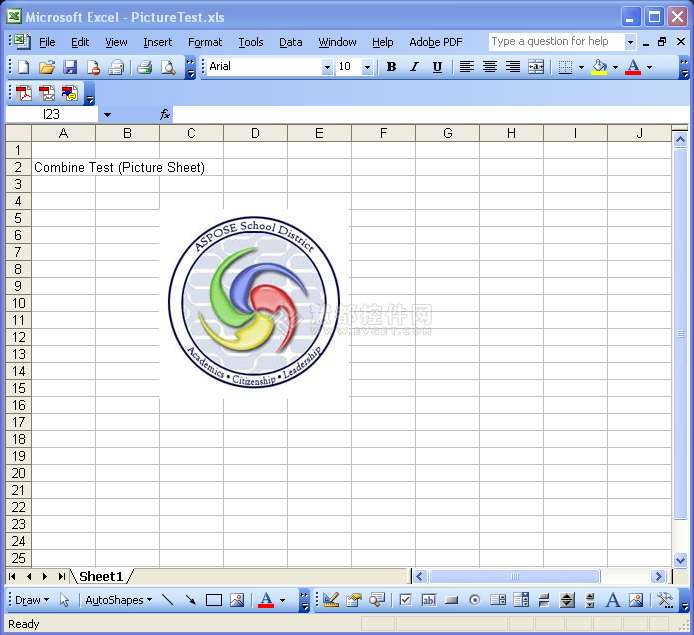Click the Merge and Center icon

(536, 67)
